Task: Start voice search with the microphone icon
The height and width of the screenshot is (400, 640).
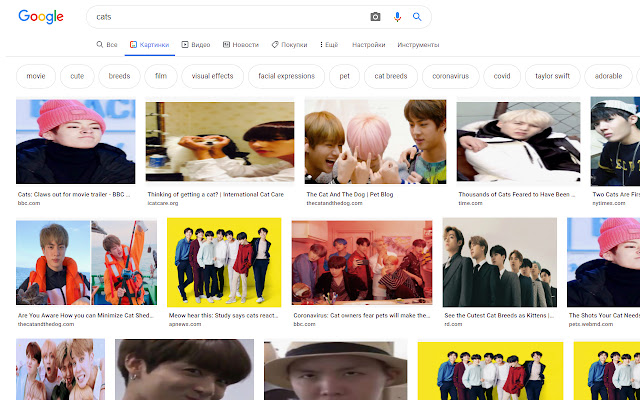Action: point(397,17)
